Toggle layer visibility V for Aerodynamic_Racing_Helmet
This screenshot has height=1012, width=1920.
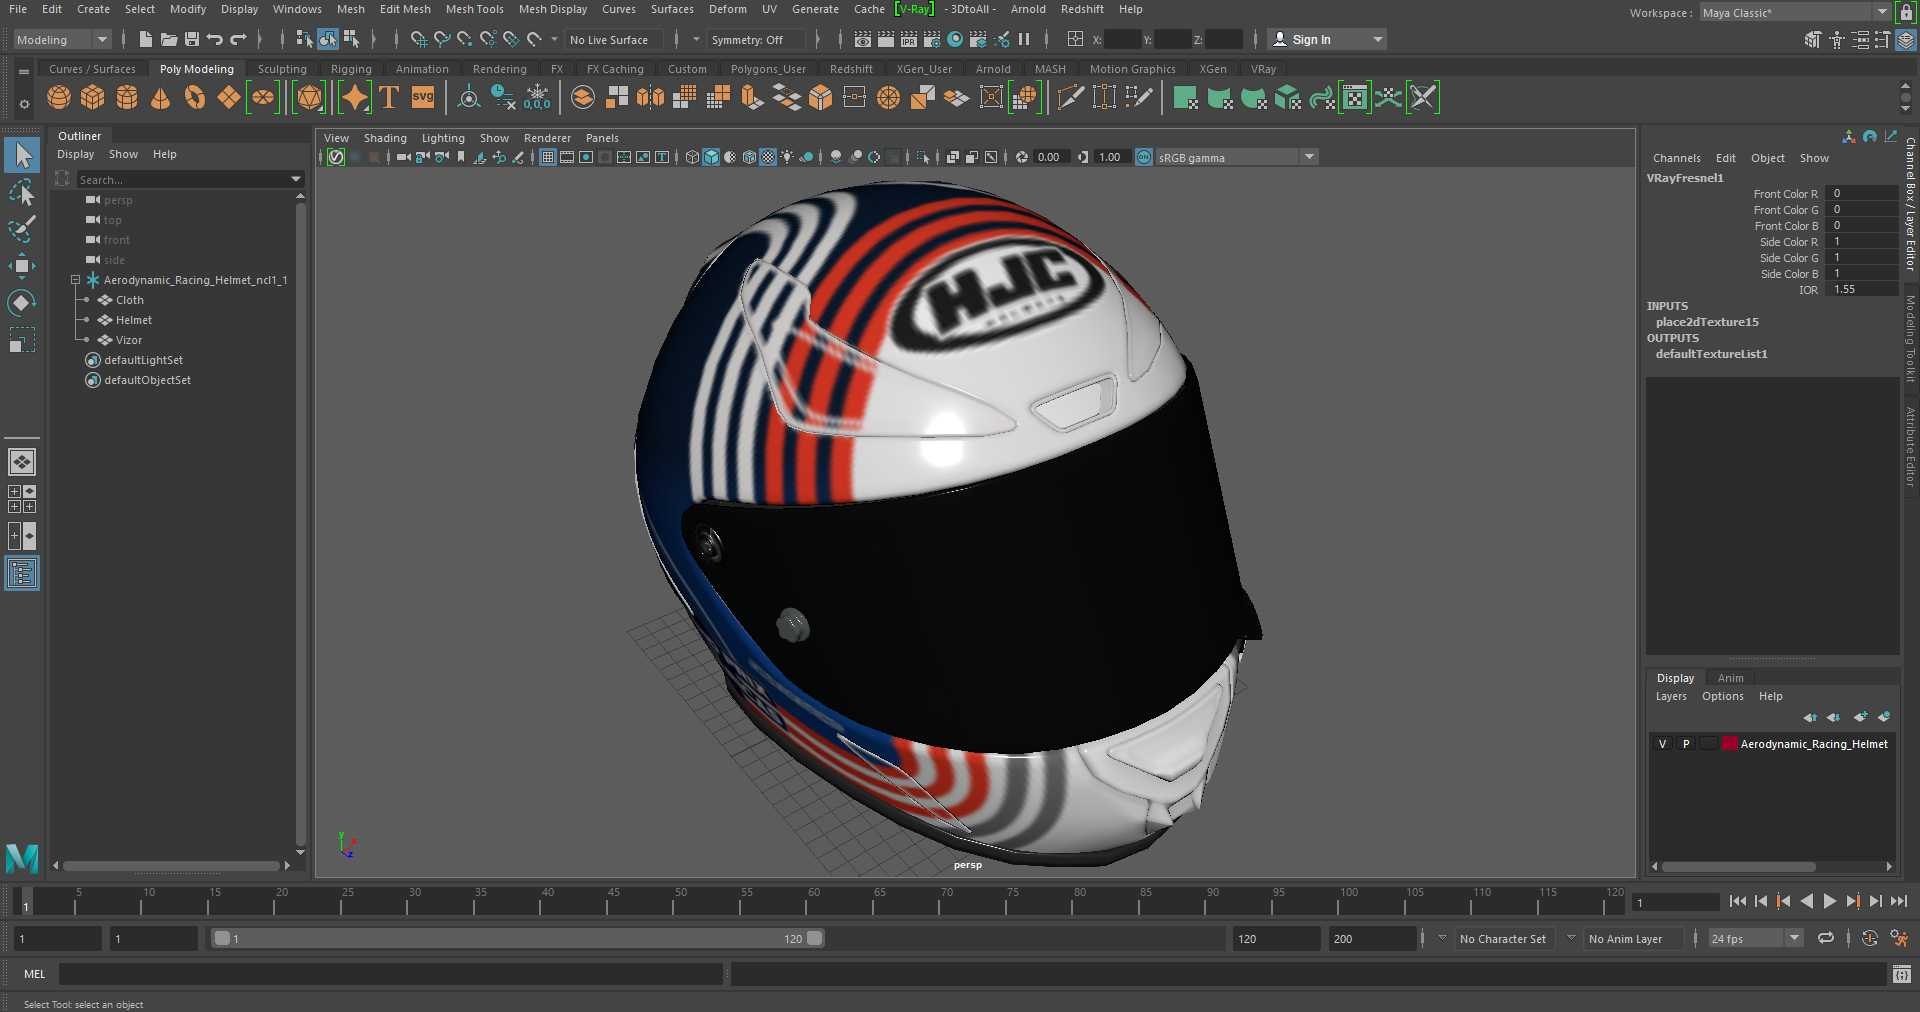1662,744
